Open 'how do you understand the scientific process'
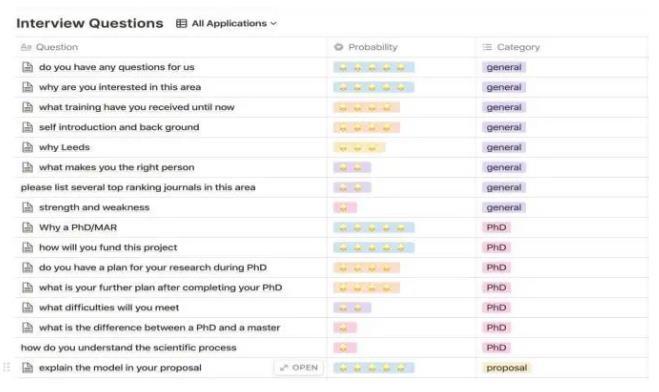The height and width of the screenshot is (392, 659). point(129,348)
